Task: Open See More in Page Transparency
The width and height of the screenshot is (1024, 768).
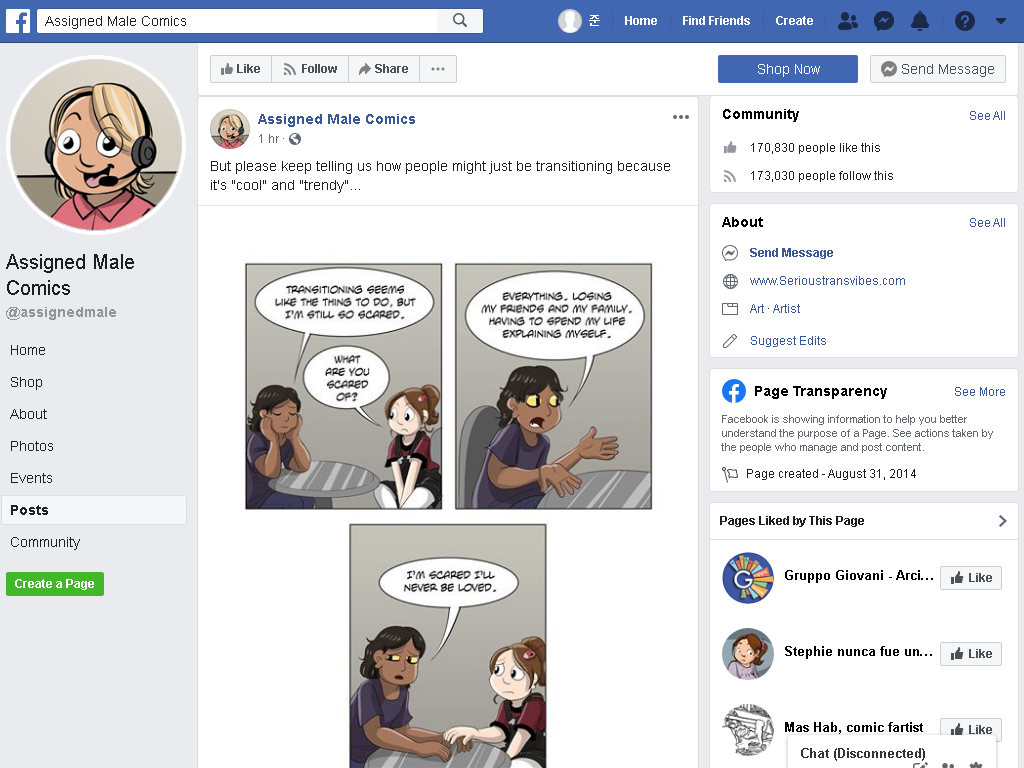Action: click(979, 392)
